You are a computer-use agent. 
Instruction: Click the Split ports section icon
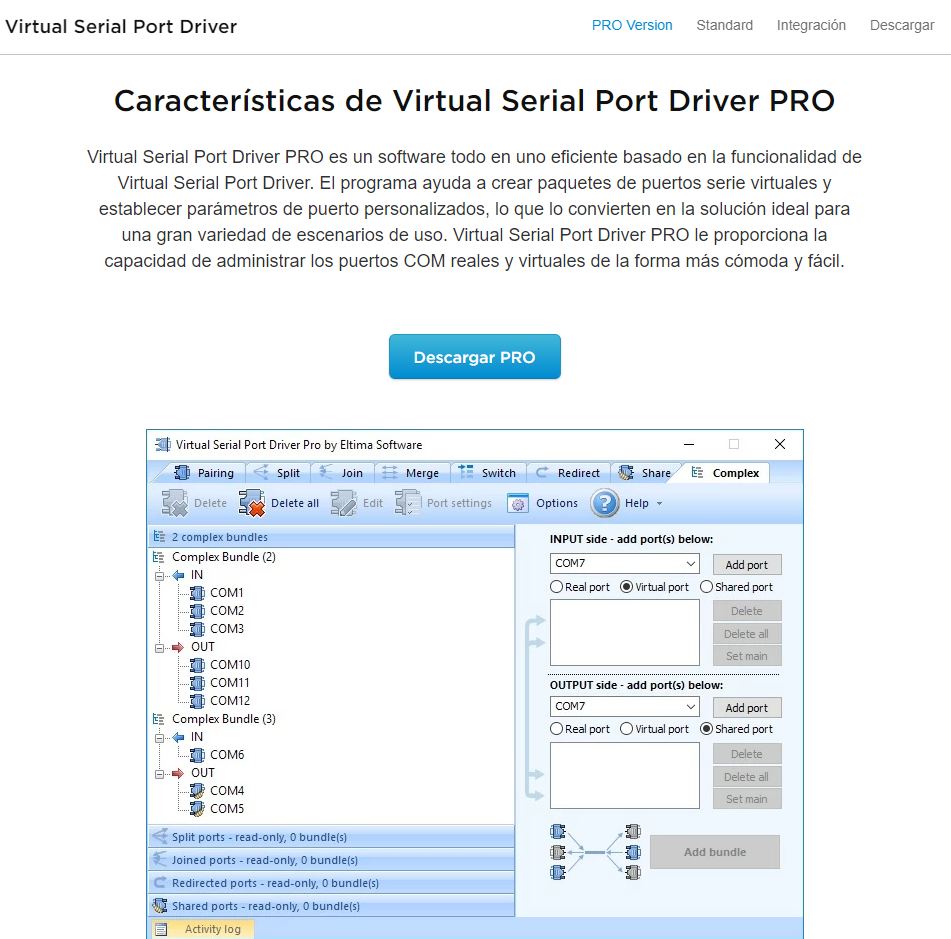tap(160, 836)
